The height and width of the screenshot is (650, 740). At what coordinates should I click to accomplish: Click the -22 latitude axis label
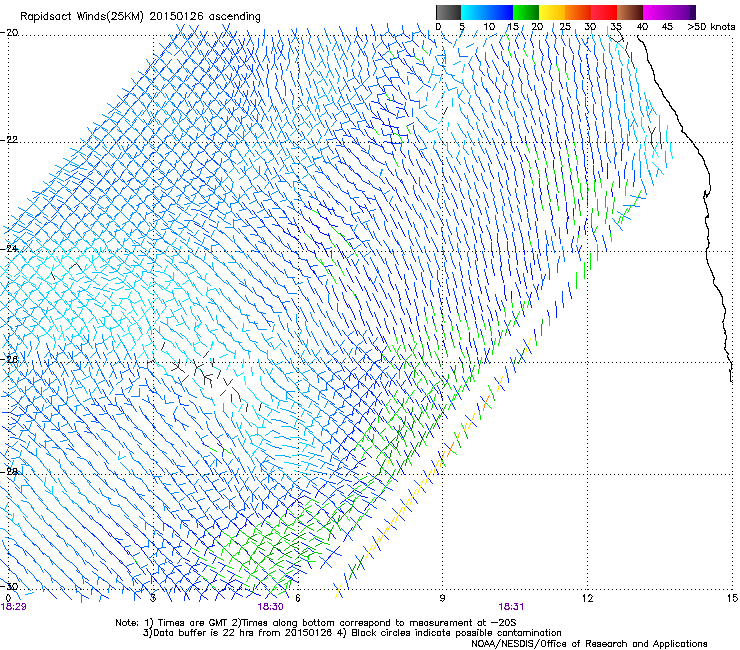click(9, 140)
